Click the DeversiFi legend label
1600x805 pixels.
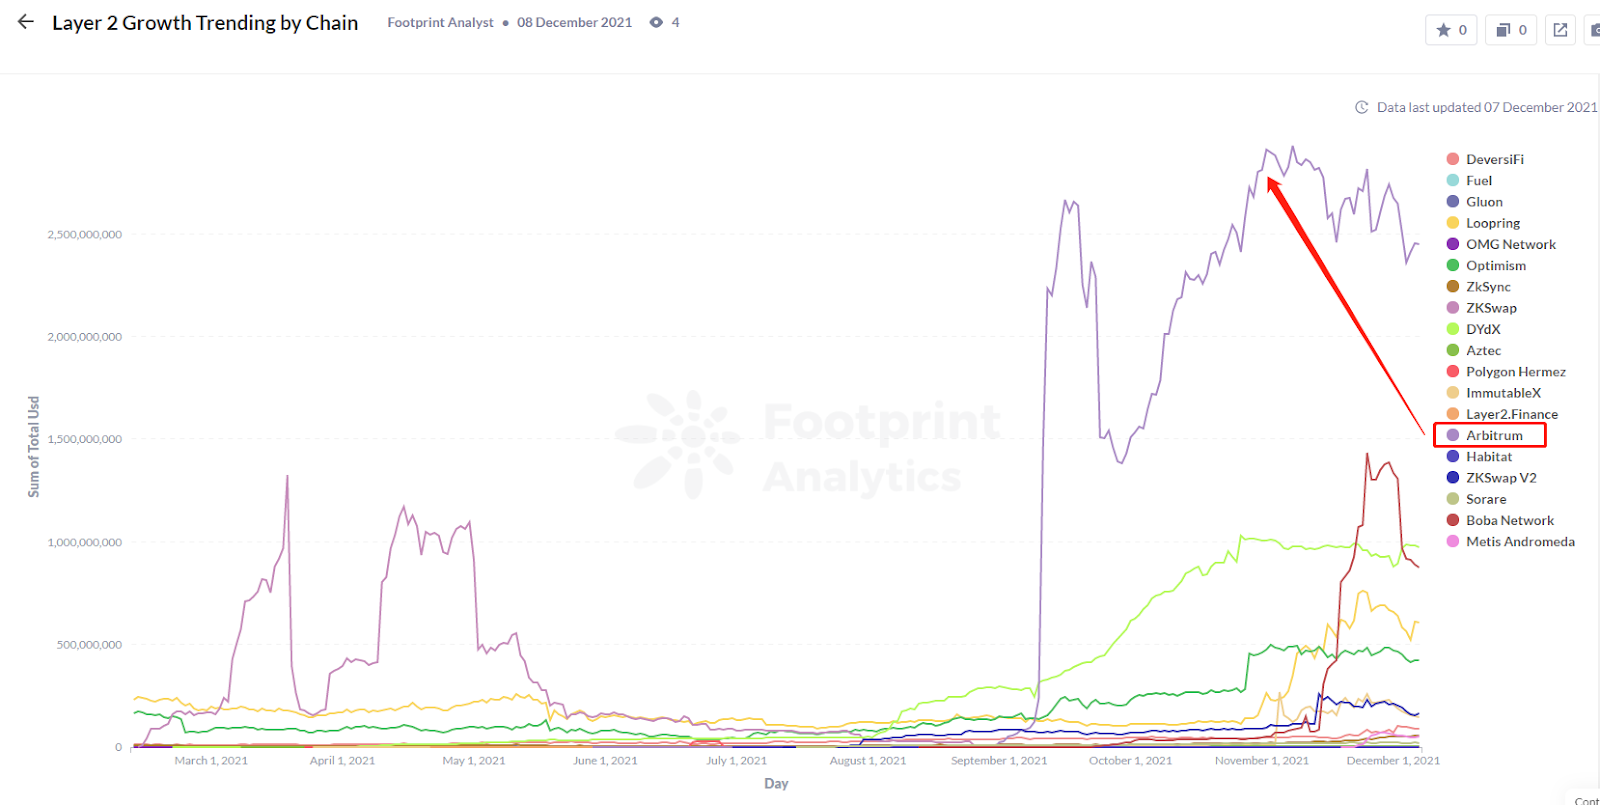(1494, 159)
